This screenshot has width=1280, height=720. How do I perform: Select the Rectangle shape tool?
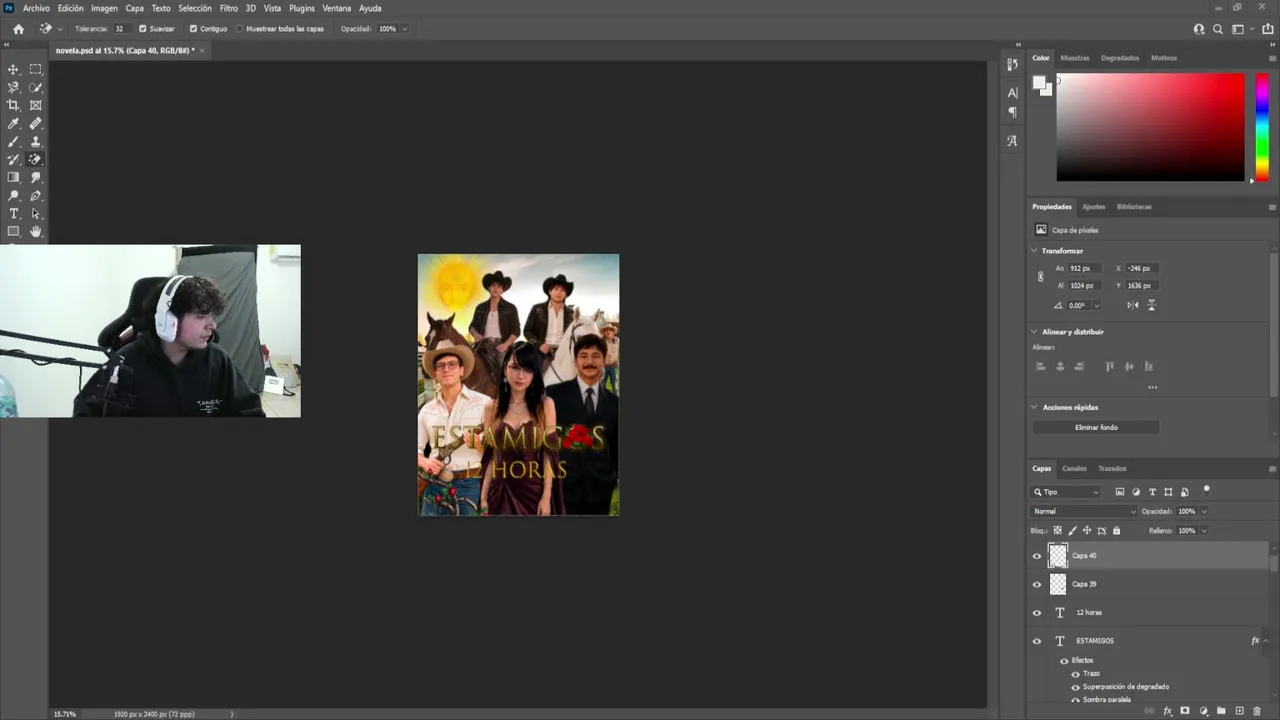pos(14,231)
